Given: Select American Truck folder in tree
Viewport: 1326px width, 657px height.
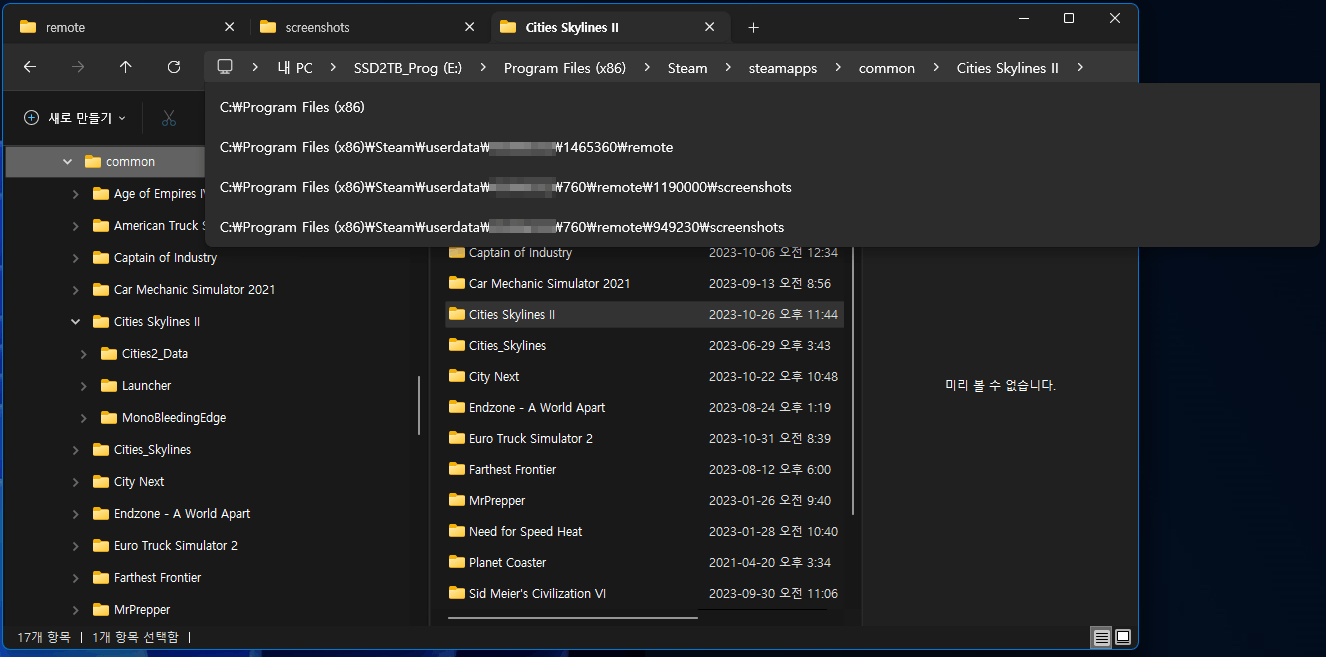Looking at the screenshot, I should (149, 225).
